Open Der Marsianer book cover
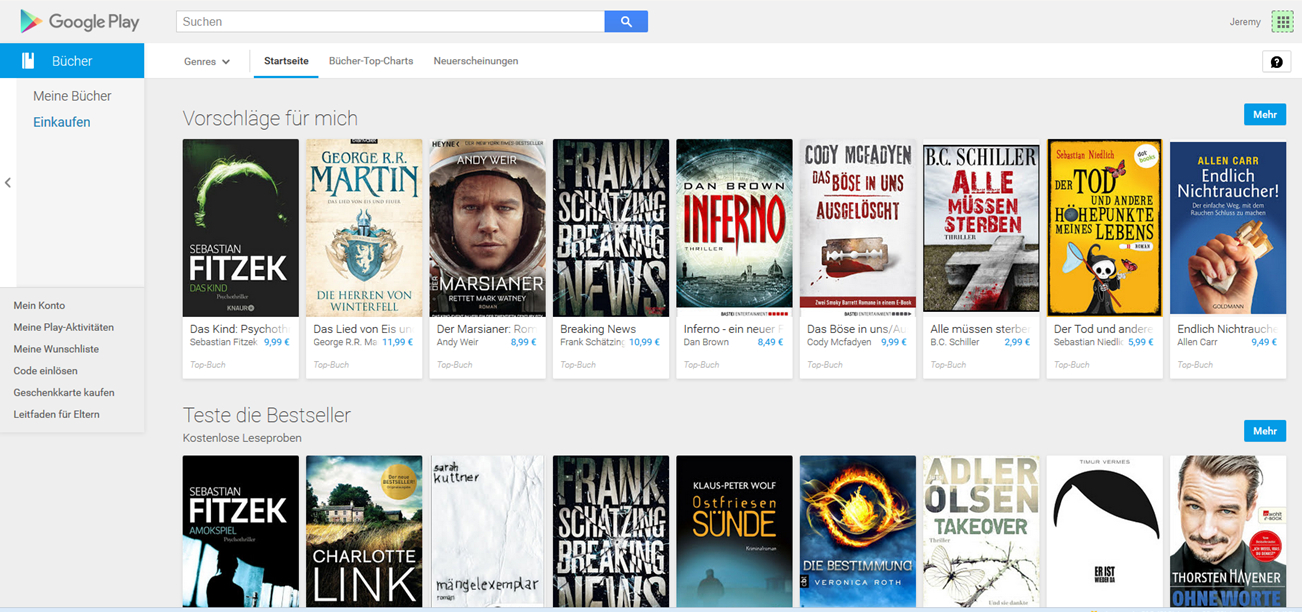The height and width of the screenshot is (612, 1302). [488, 228]
